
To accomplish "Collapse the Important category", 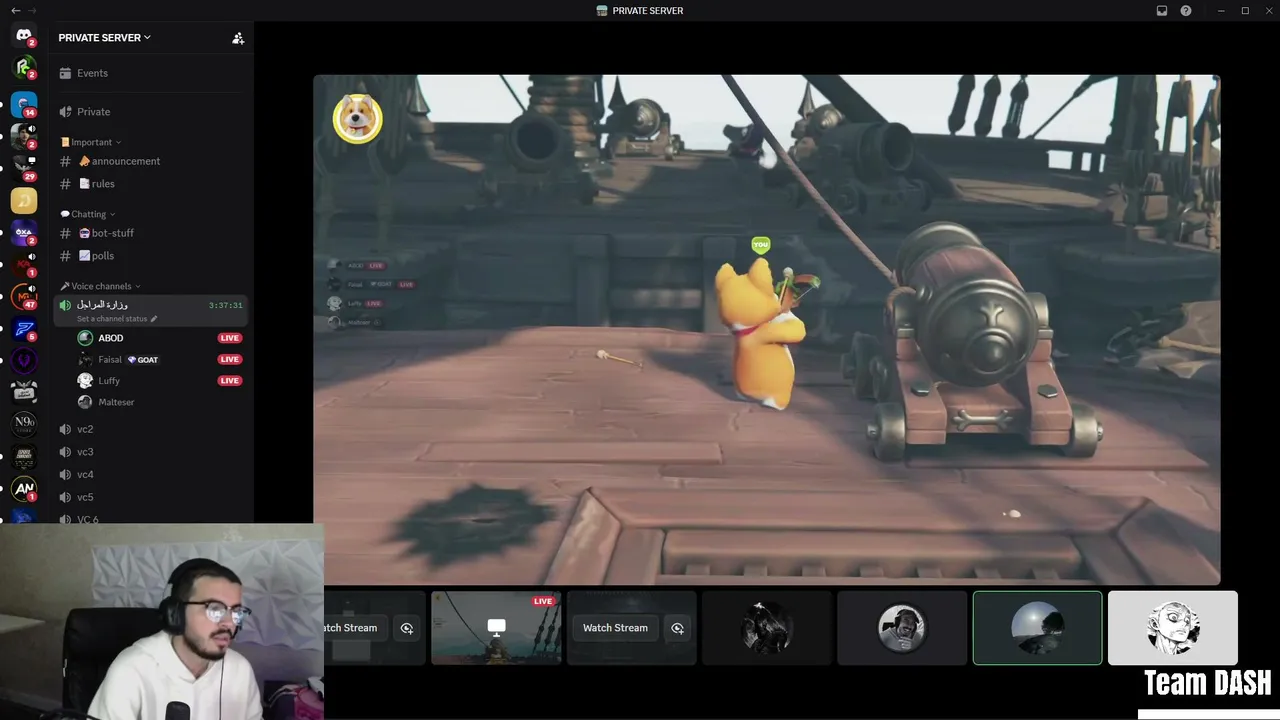I will (91, 142).
